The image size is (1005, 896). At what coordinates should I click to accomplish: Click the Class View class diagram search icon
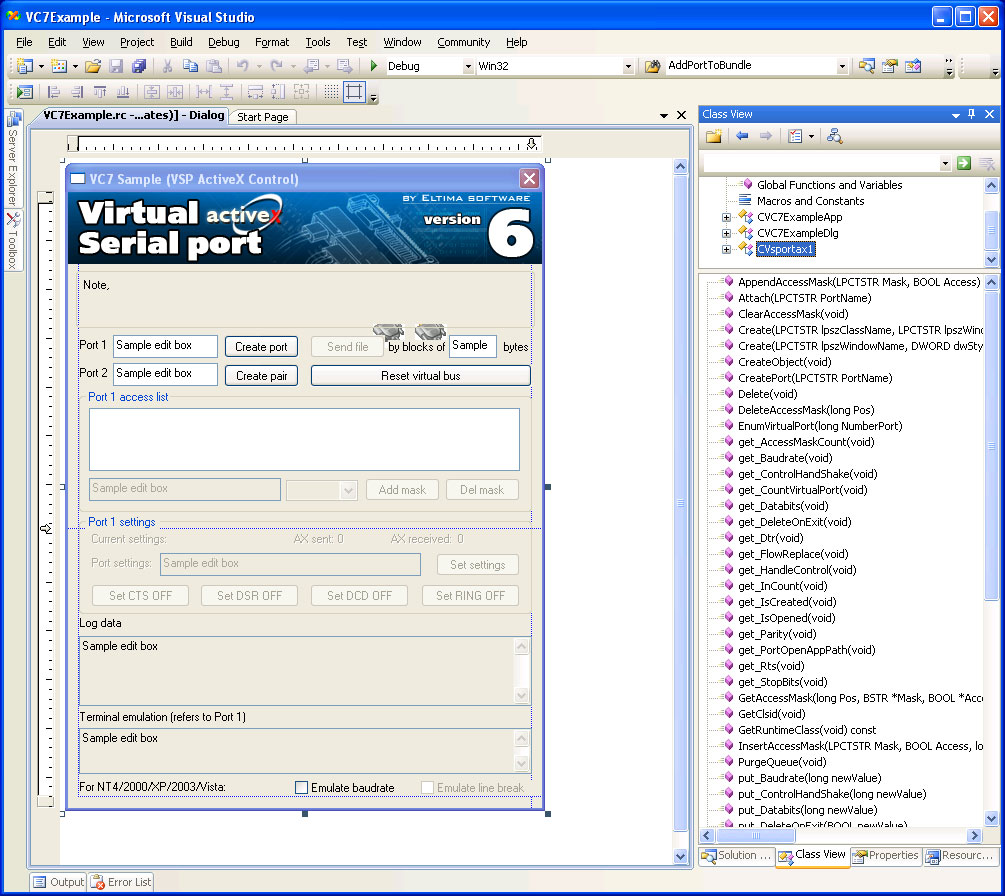click(x=834, y=136)
